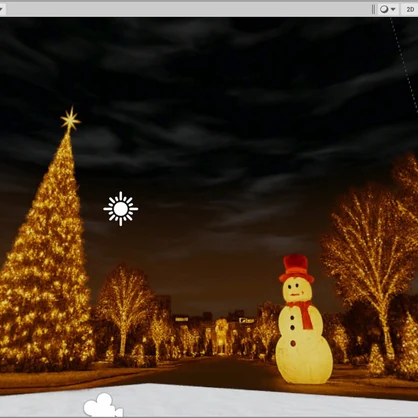
Task: Click the snowman sprite in the scene
Action: (303, 320)
